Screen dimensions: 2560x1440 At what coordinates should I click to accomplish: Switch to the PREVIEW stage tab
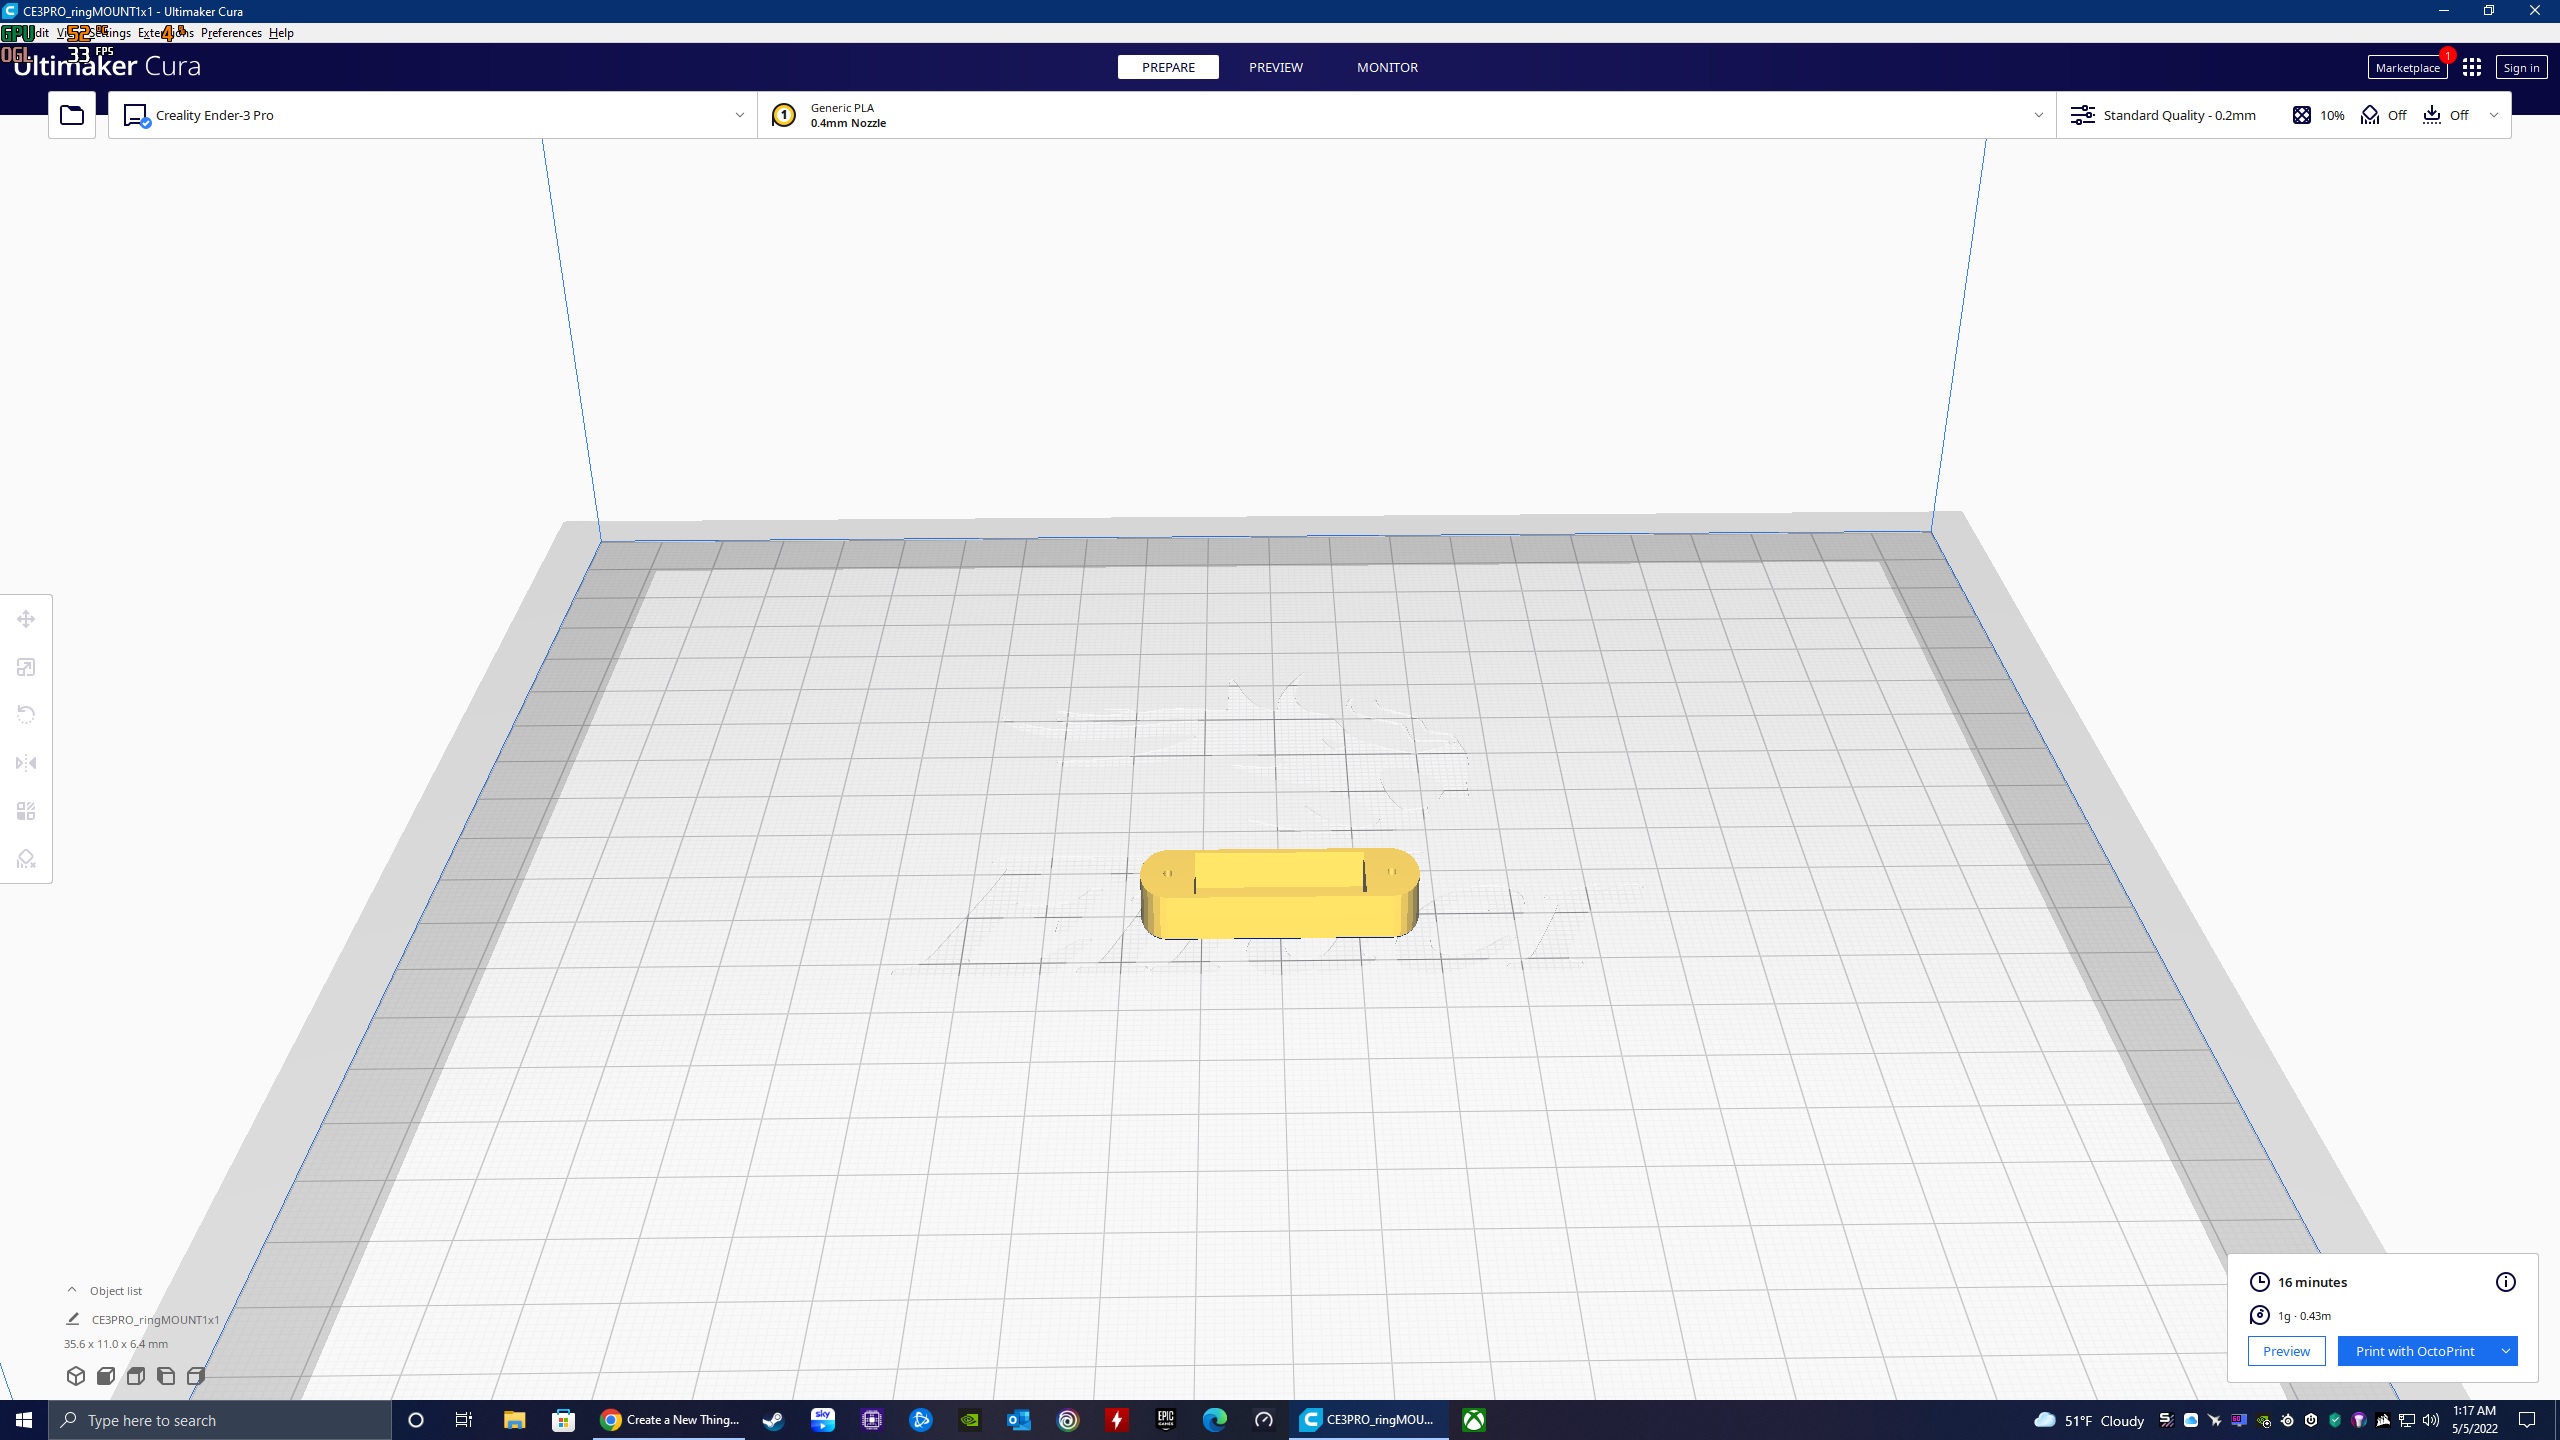(x=1276, y=67)
